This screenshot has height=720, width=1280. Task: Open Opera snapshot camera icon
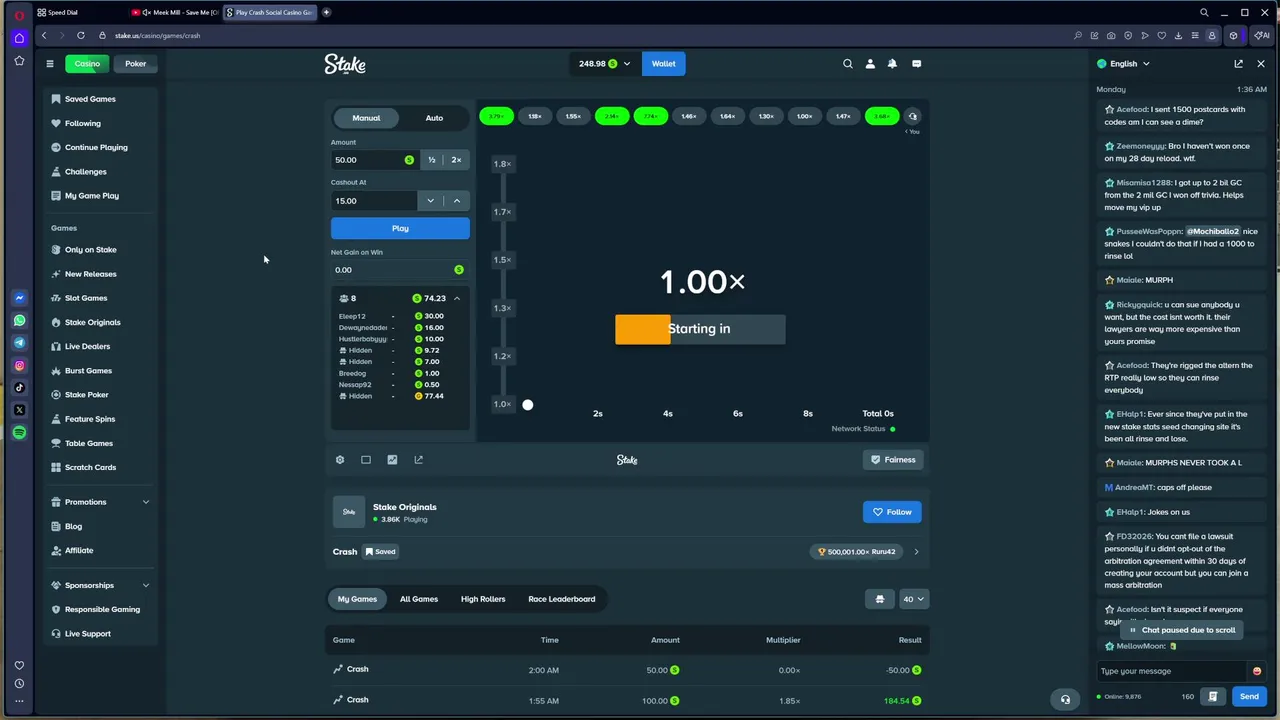[1111, 36]
